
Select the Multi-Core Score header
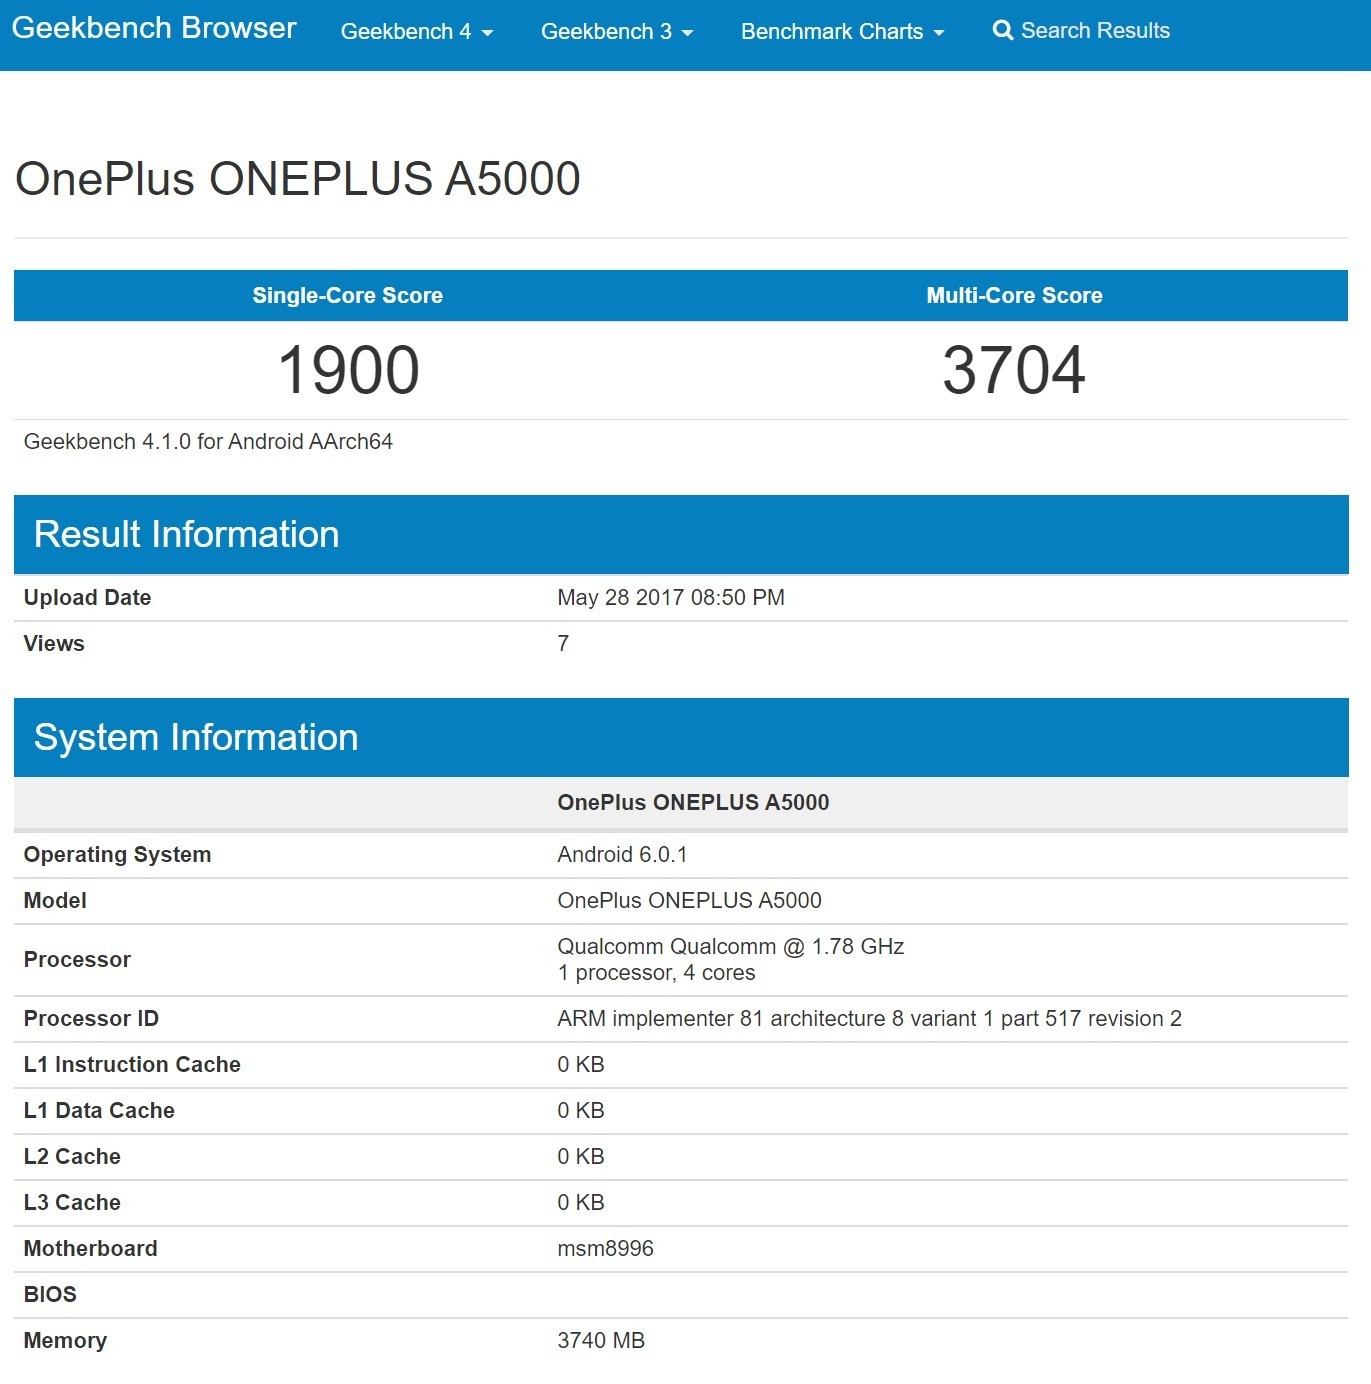pos(1014,296)
